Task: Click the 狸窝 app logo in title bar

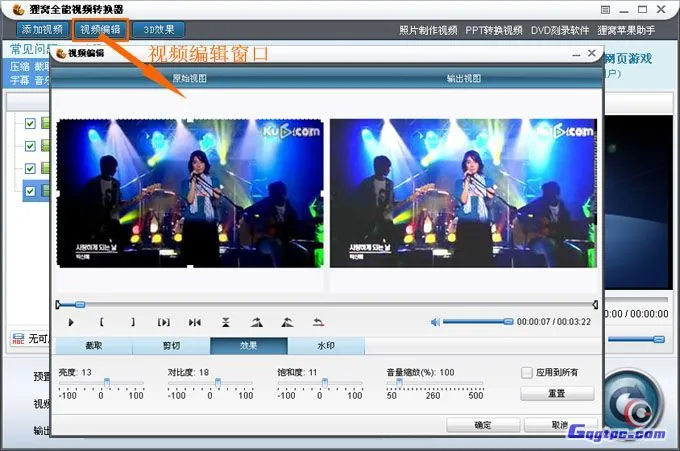Action: point(18,9)
